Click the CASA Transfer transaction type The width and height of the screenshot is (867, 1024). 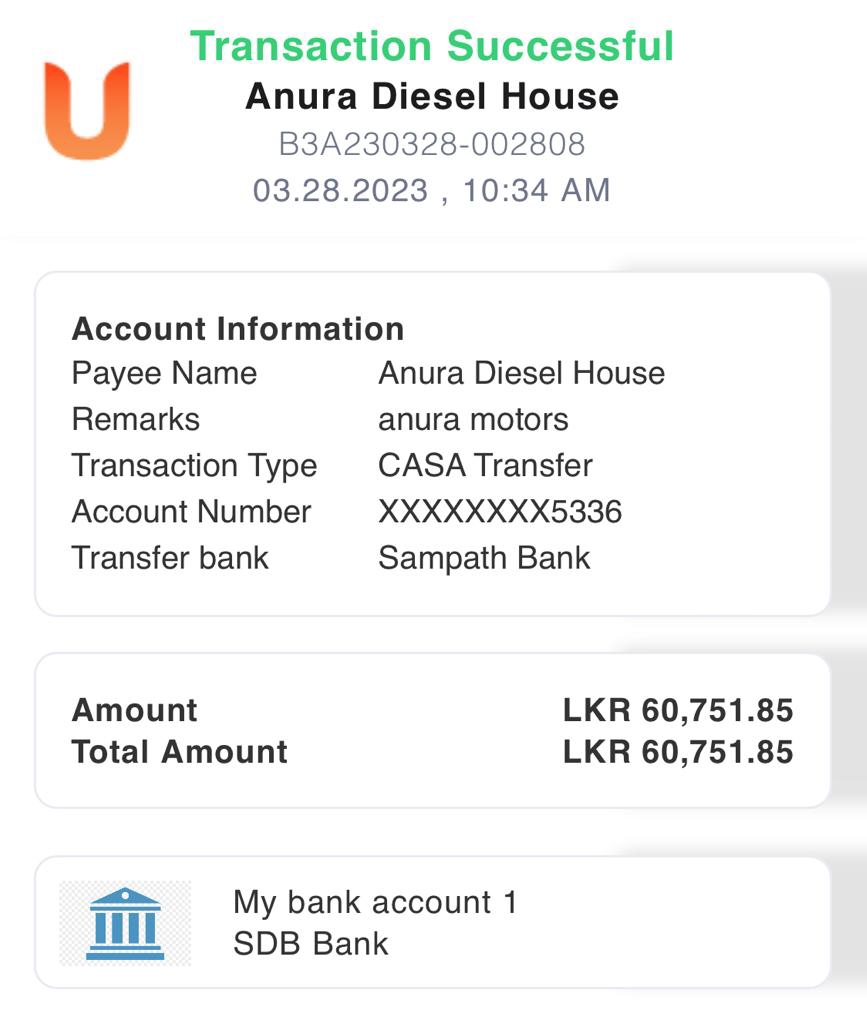pyautogui.click(x=485, y=465)
